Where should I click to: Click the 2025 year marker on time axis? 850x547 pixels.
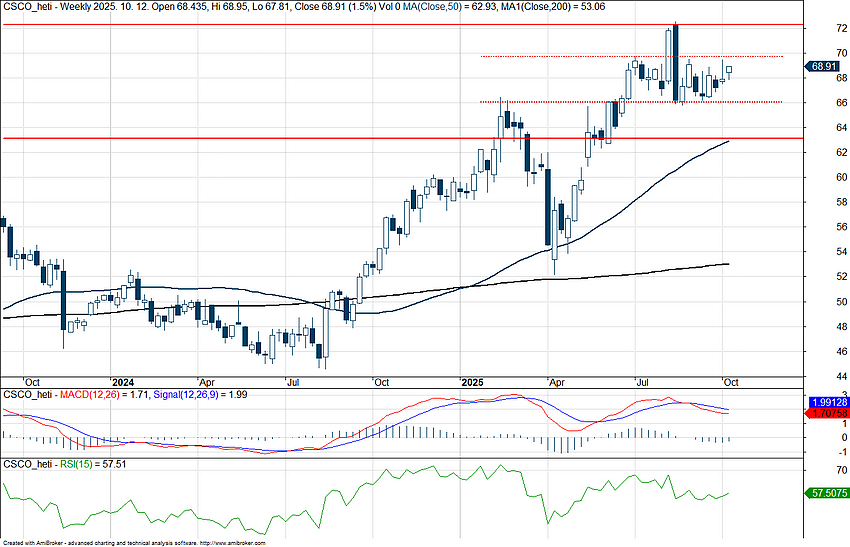click(473, 382)
